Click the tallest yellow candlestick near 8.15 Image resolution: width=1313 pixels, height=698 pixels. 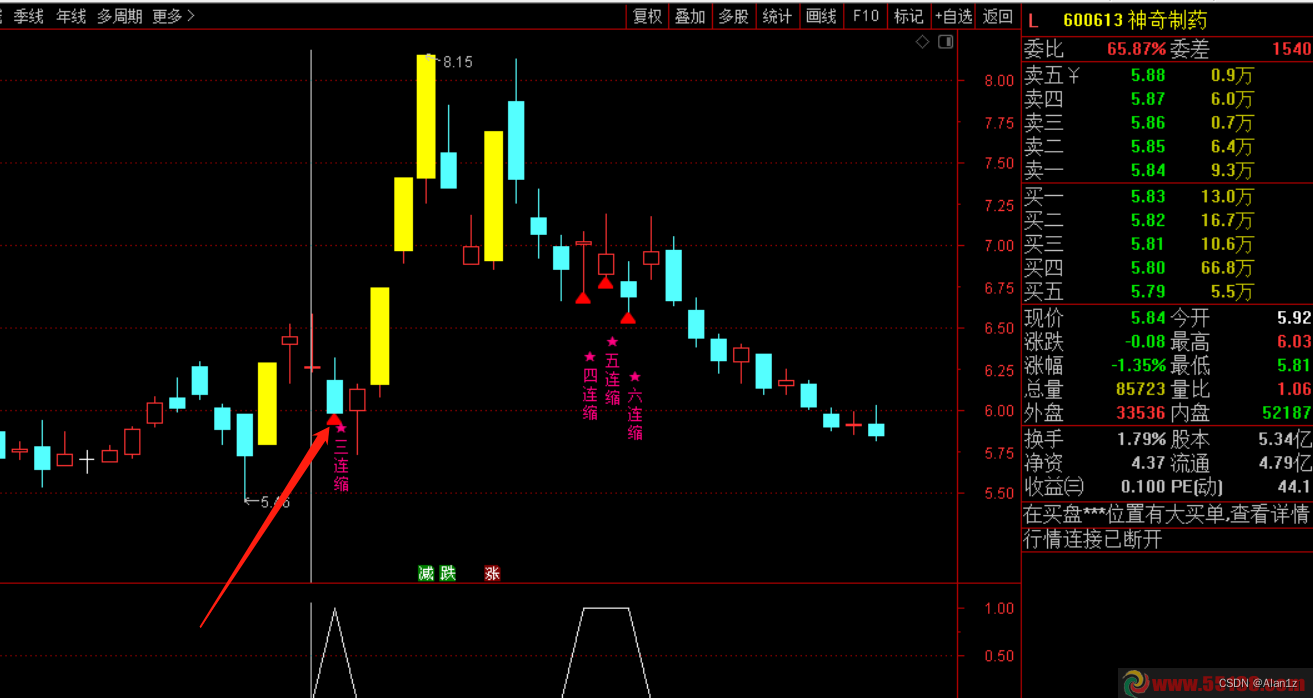pos(426,117)
